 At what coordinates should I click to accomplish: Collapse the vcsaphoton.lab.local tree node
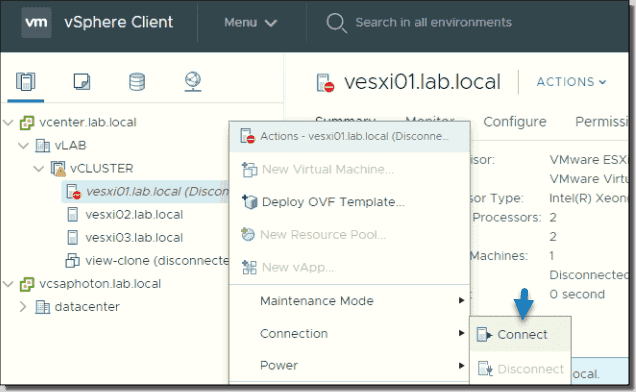(x=8, y=284)
